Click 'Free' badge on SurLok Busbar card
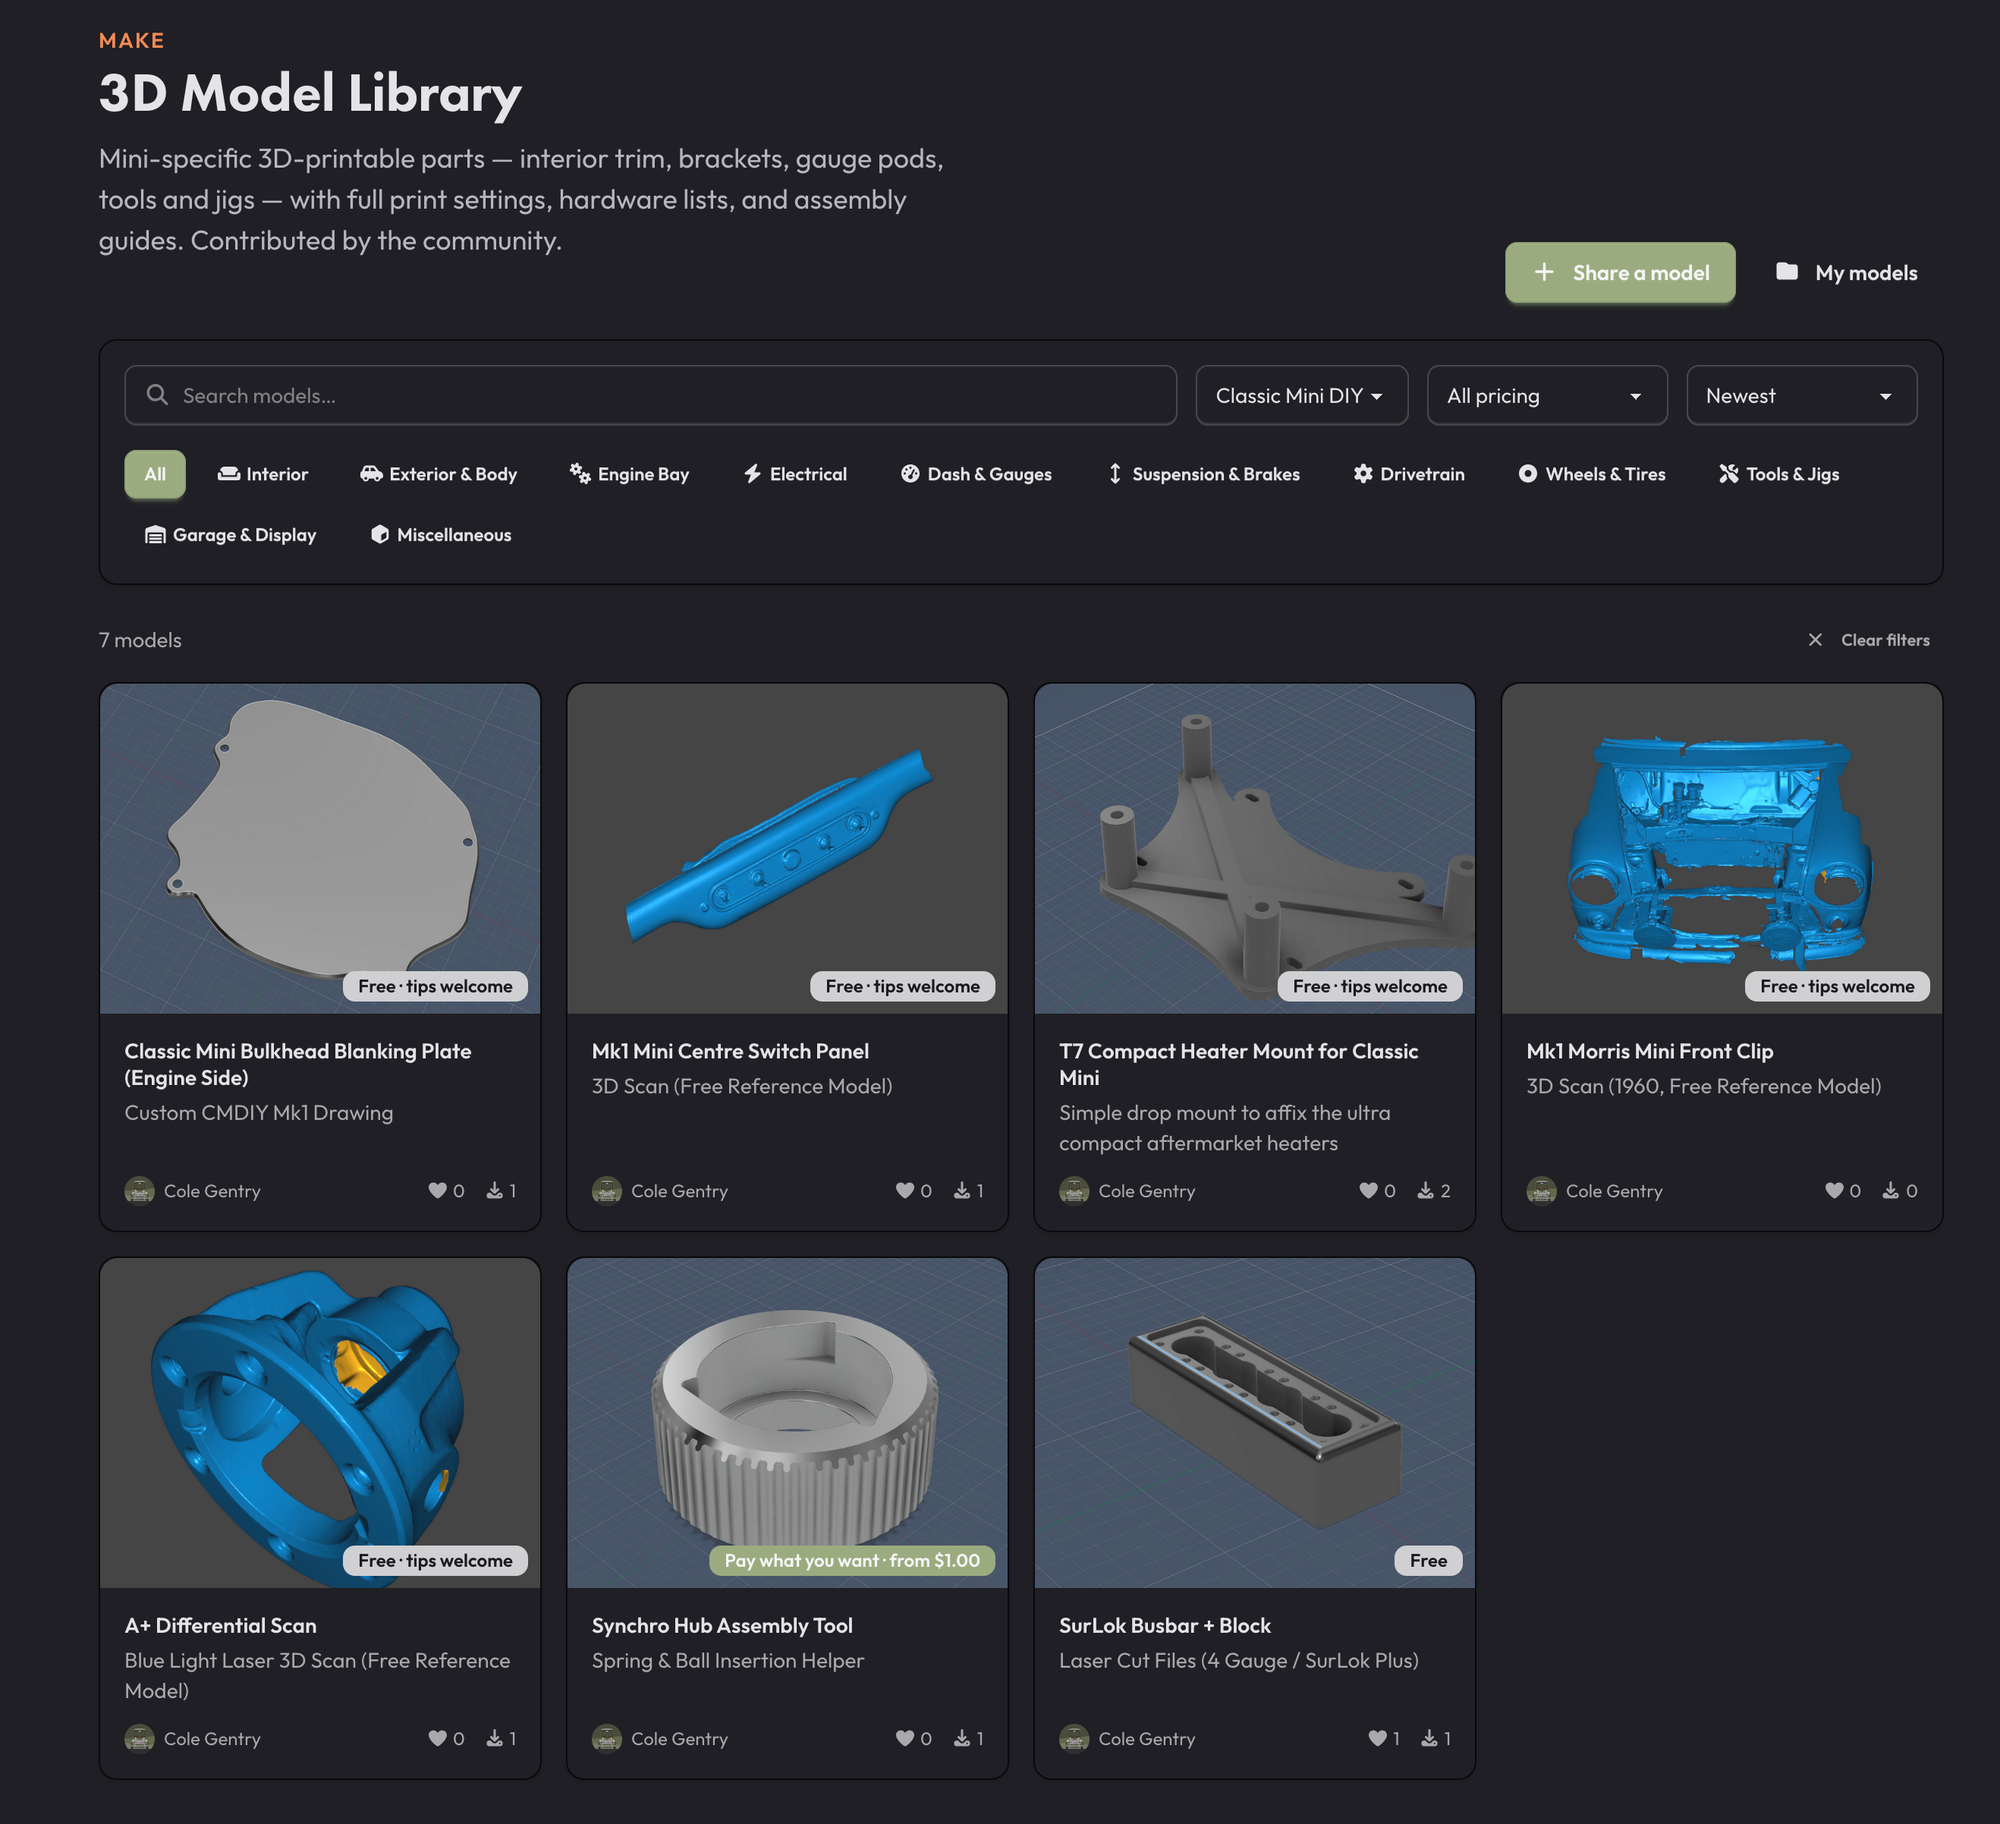Viewport: 2000px width, 1824px height. [x=1428, y=1560]
